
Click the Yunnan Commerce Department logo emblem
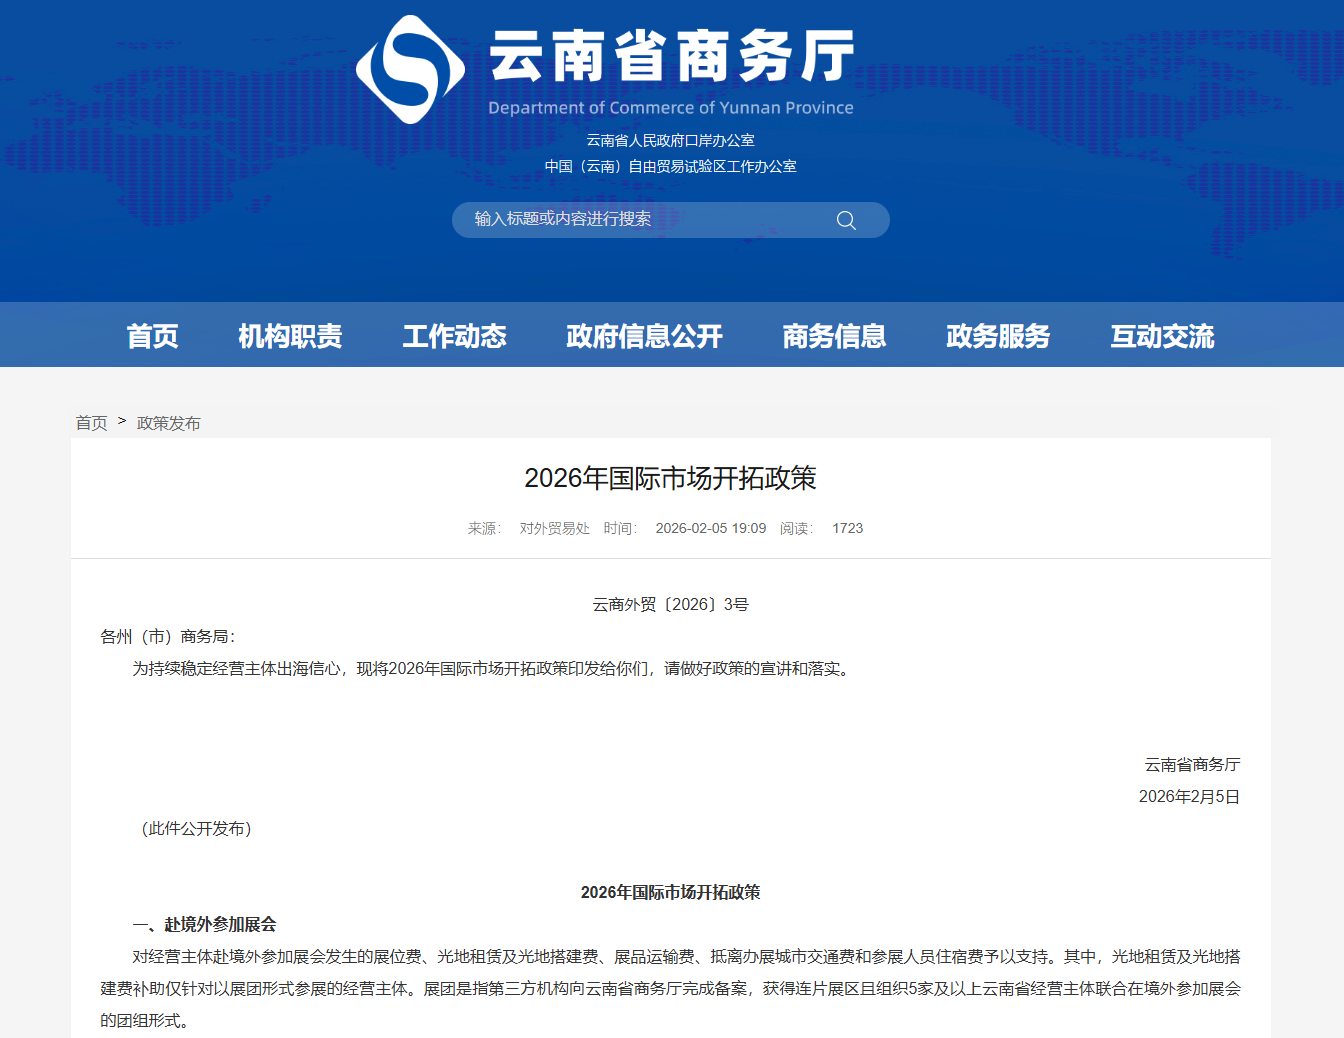(410, 69)
